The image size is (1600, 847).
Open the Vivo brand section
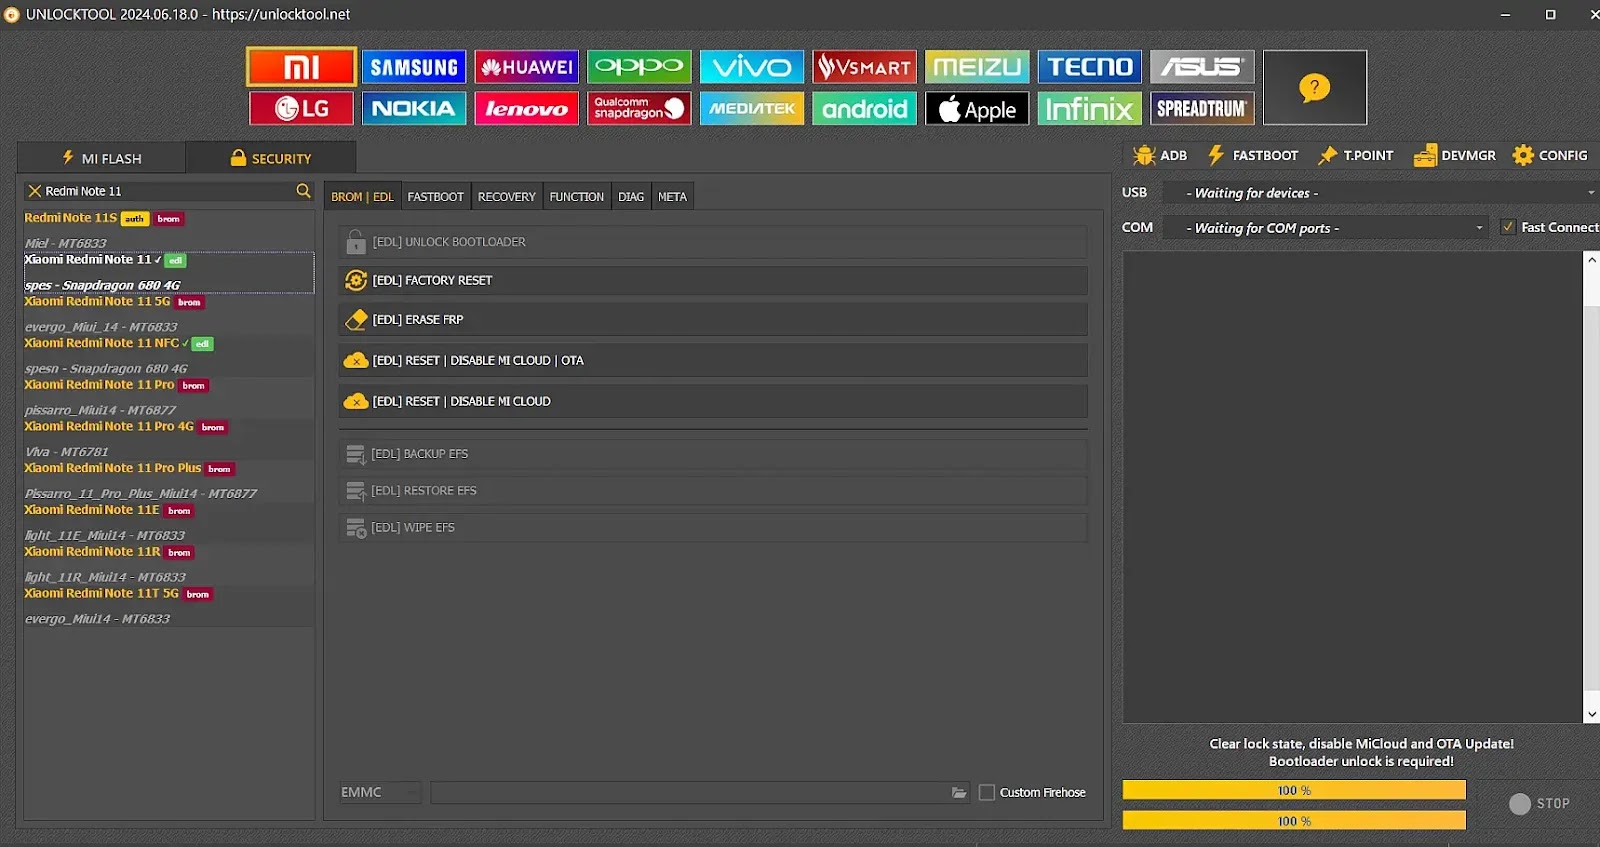click(x=752, y=67)
